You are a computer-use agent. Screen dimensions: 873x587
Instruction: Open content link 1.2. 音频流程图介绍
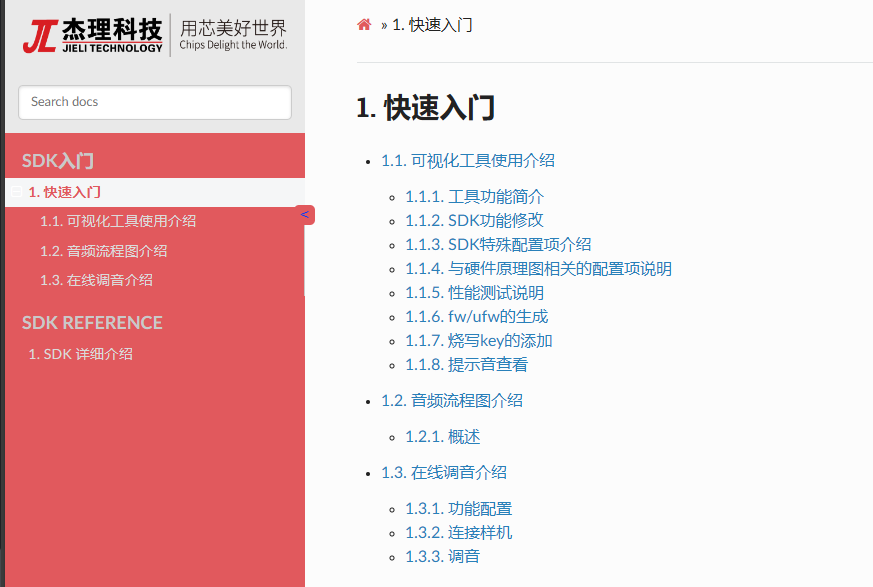pos(452,401)
